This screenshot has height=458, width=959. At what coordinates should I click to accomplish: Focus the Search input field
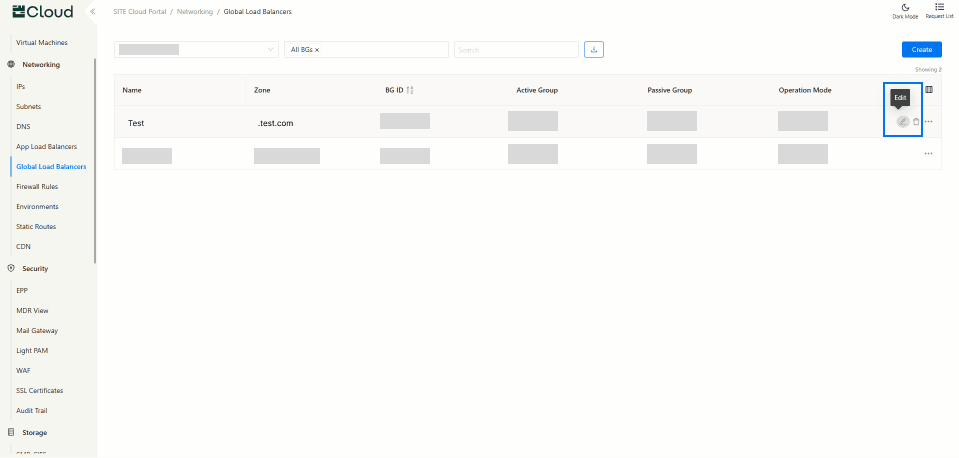[x=515, y=49]
